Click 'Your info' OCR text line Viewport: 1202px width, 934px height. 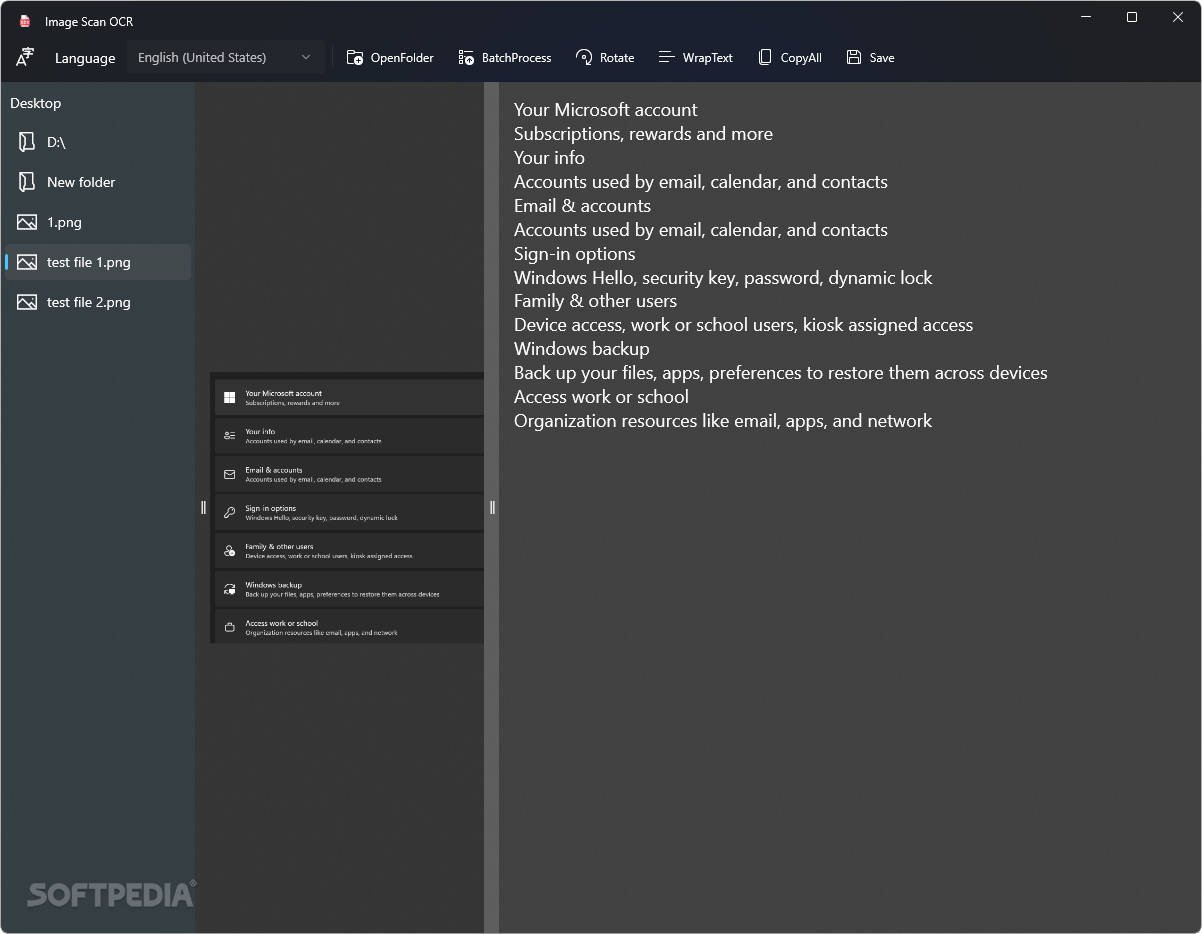549,158
